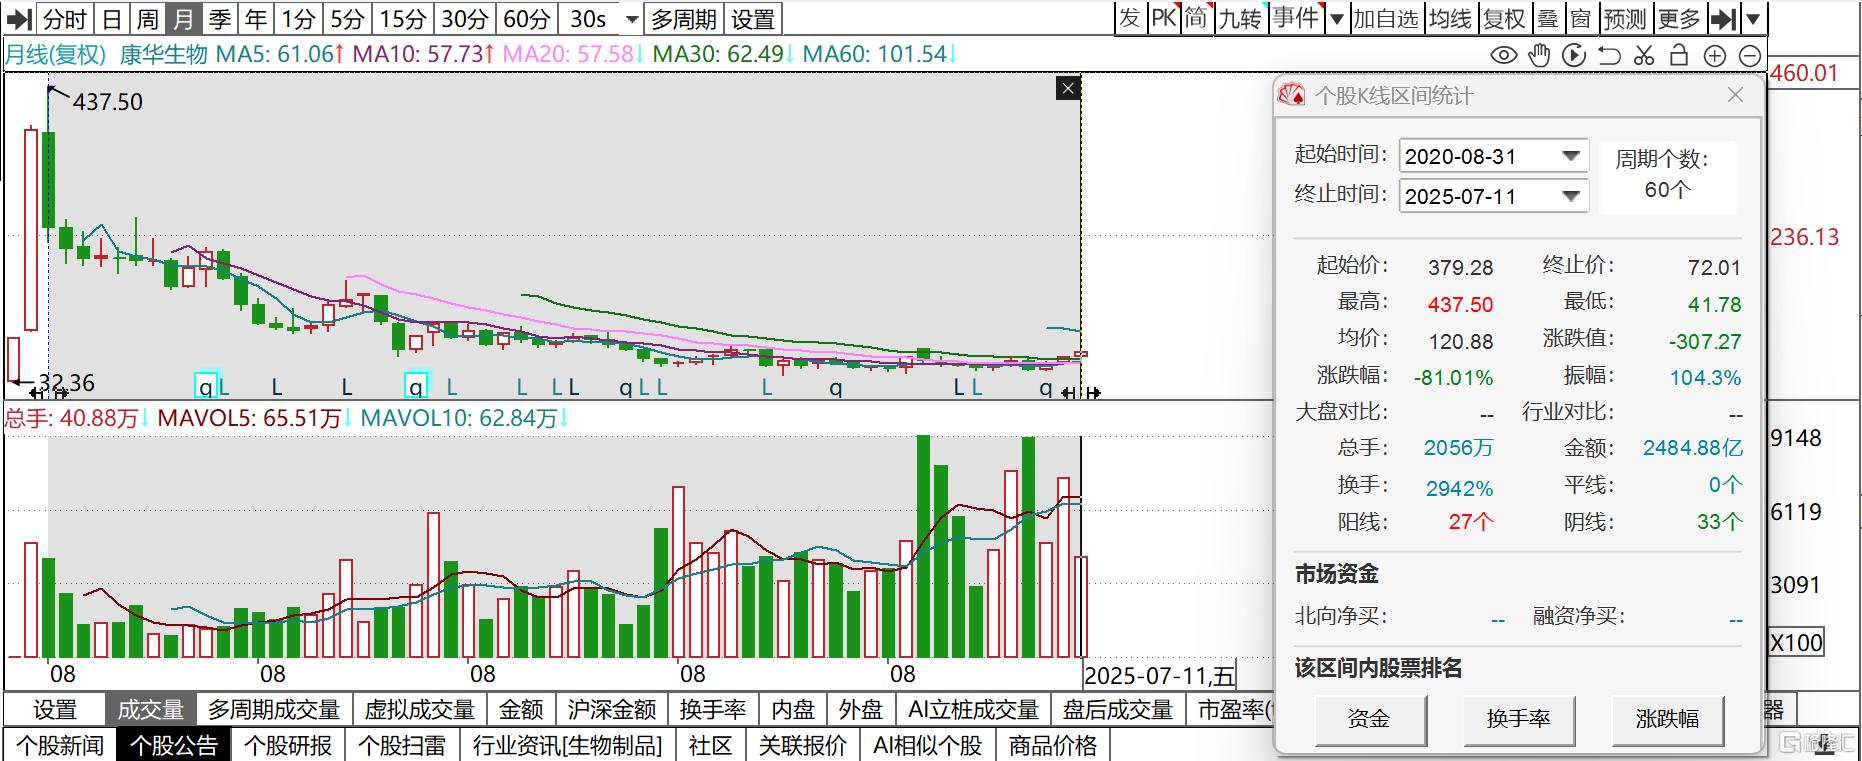Click top toolbar 设置 button

753,19
